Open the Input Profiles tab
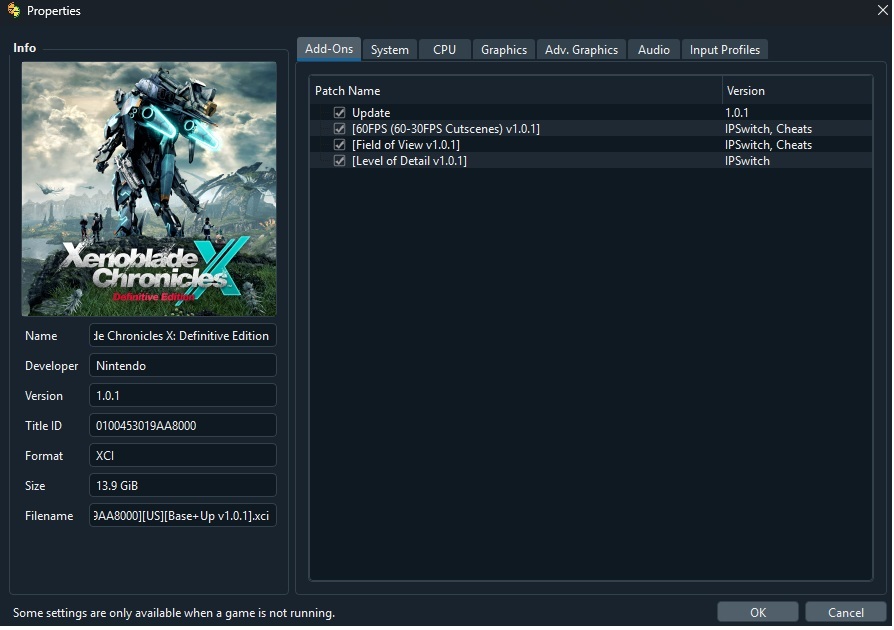 tap(724, 50)
